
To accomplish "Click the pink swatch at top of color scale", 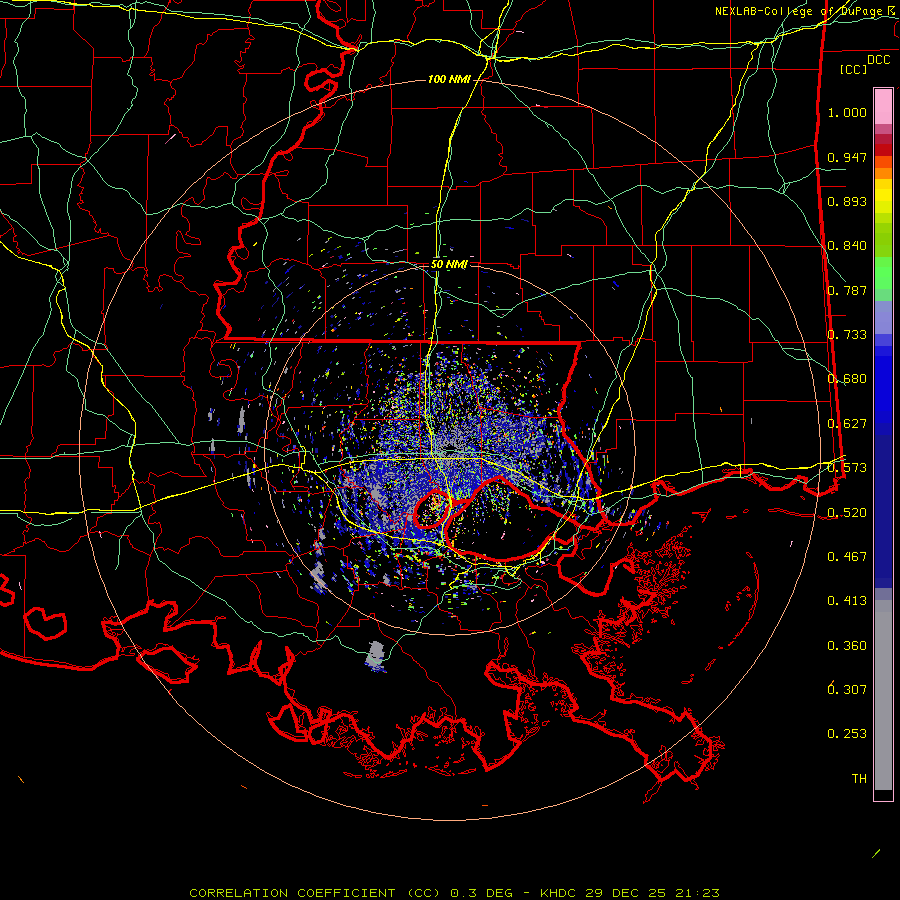I will tap(883, 106).
